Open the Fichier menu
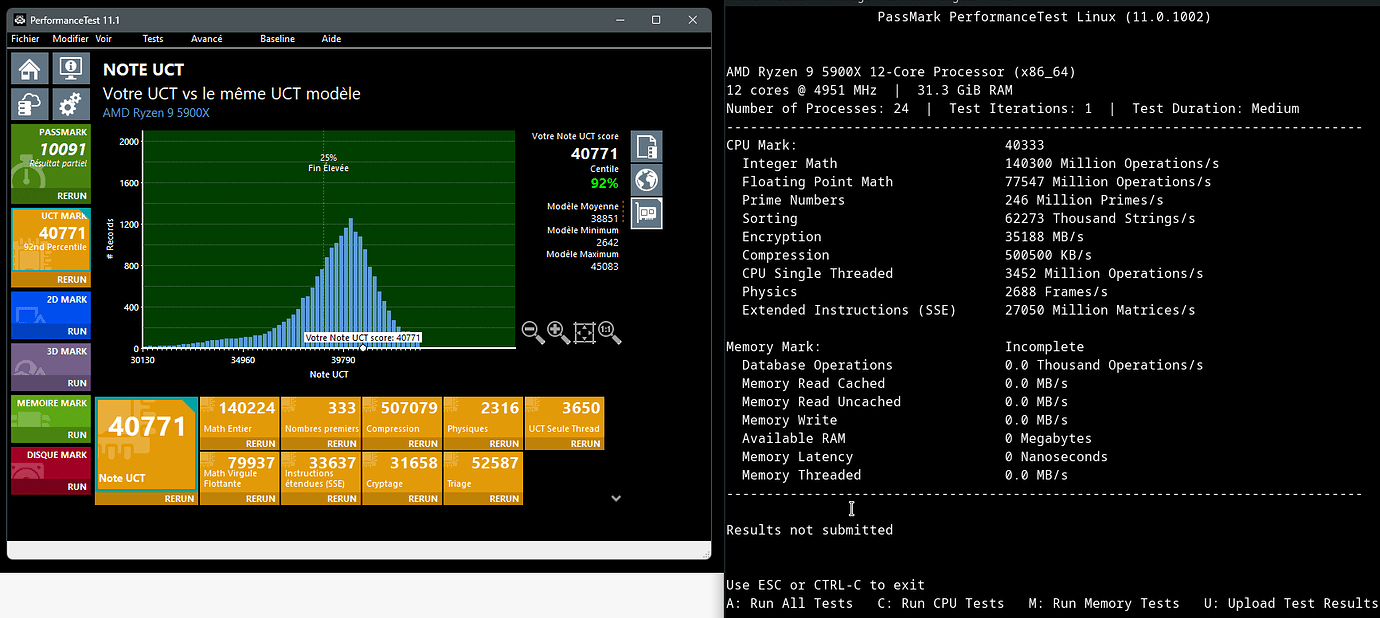1380x618 pixels. pyautogui.click(x=26, y=39)
